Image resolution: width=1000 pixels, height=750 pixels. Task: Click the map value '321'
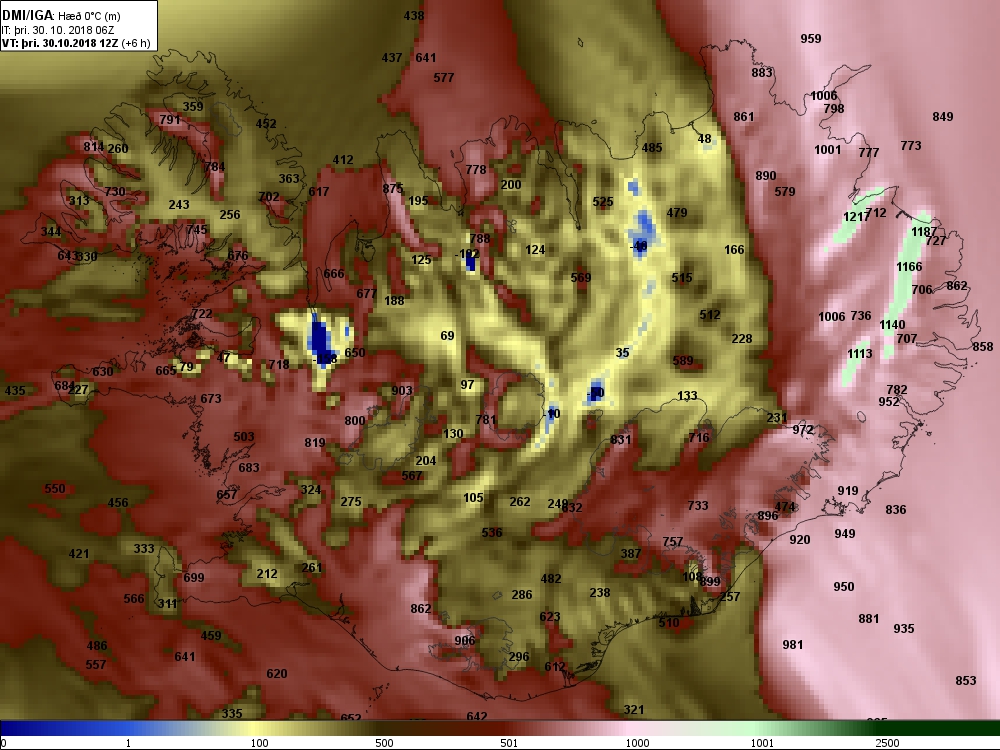(633, 710)
